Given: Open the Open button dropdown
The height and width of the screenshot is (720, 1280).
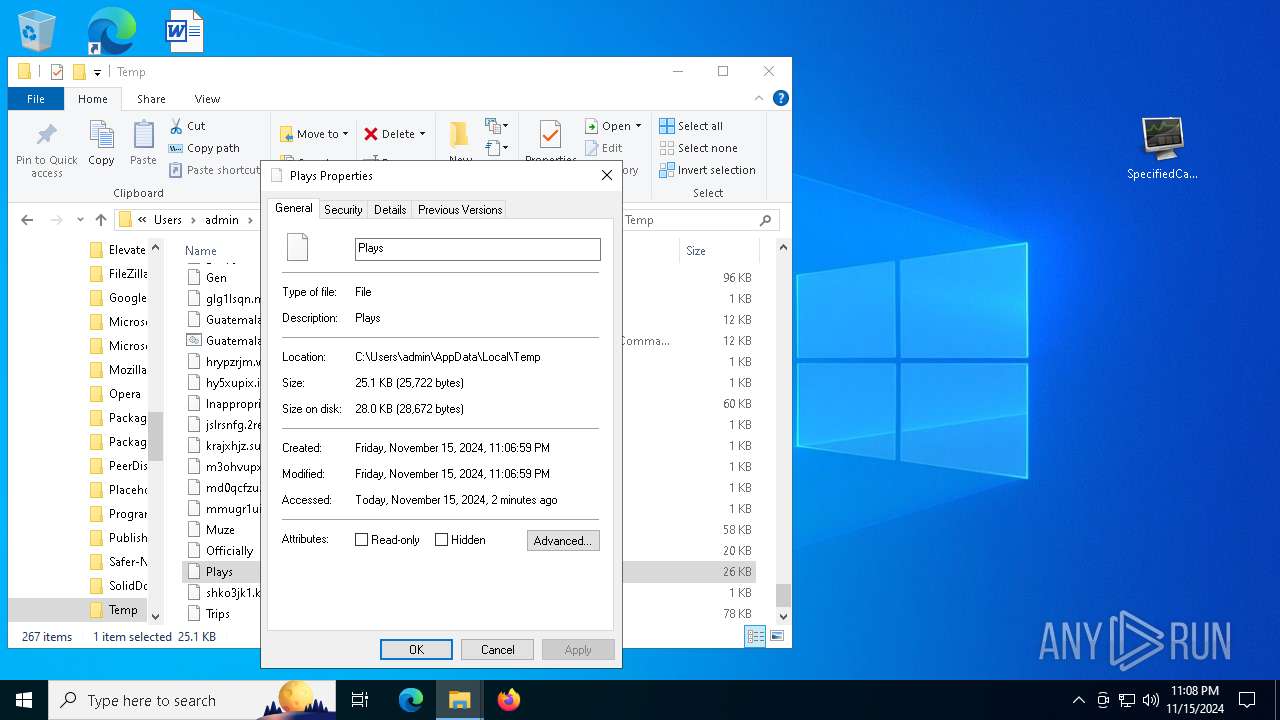Looking at the screenshot, I should pos(638,126).
